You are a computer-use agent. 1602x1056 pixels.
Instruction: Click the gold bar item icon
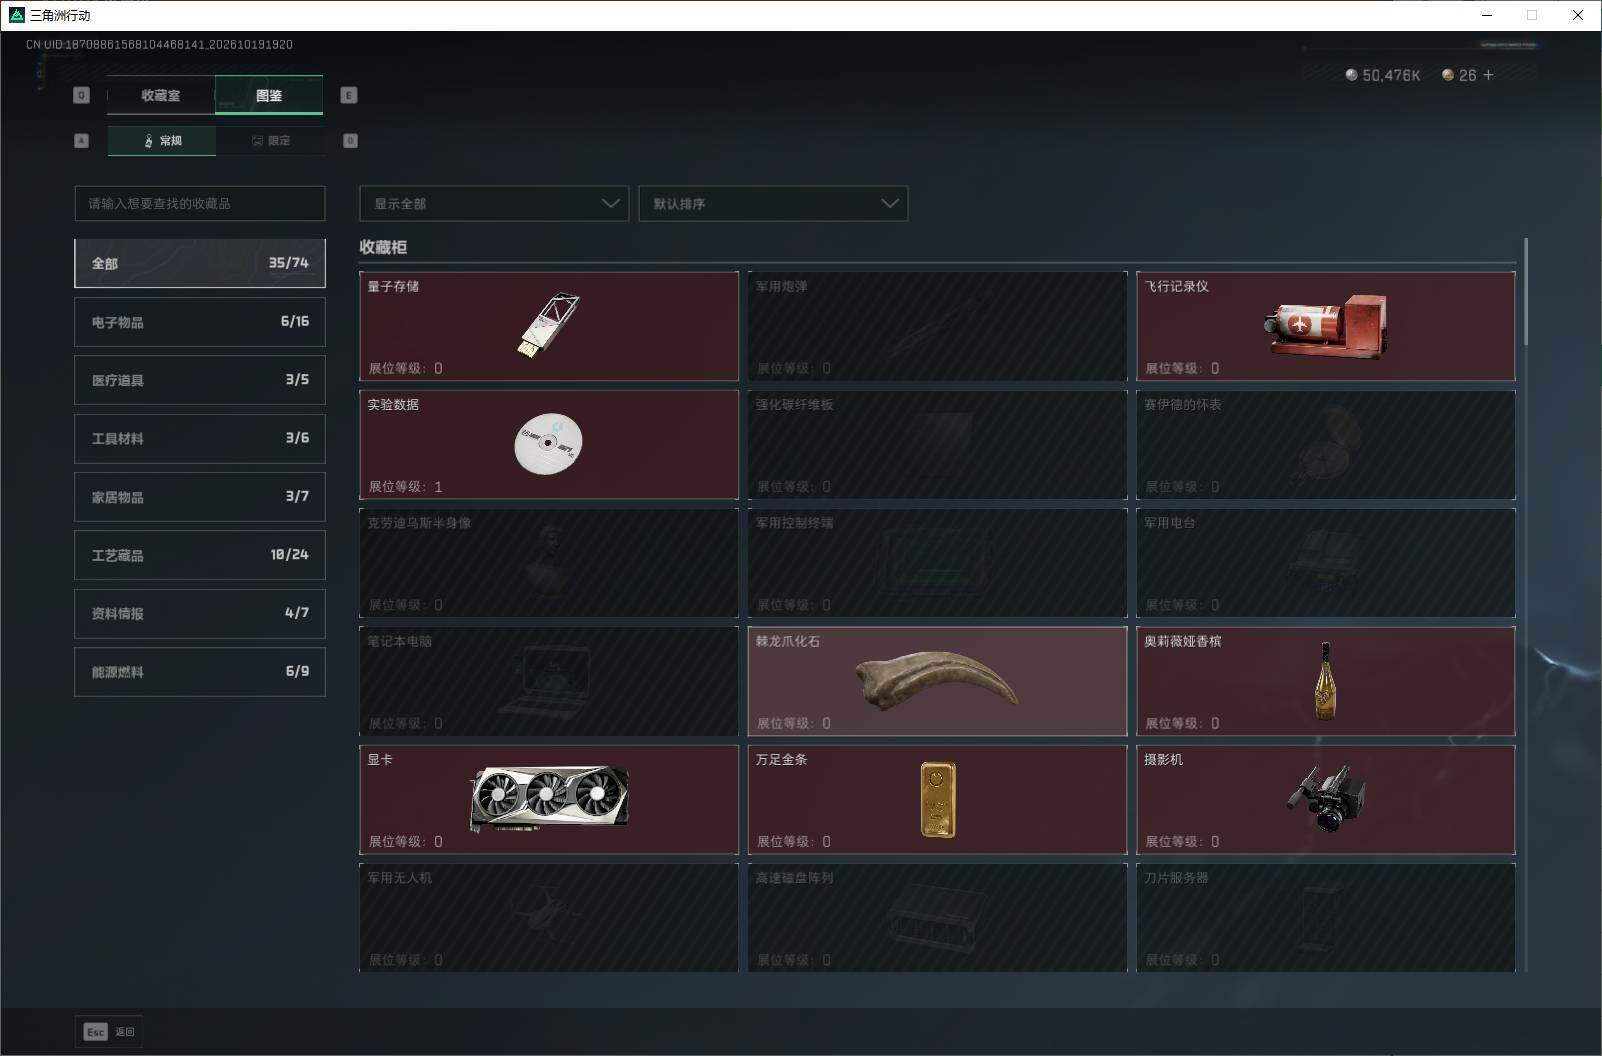pos(938,799)
